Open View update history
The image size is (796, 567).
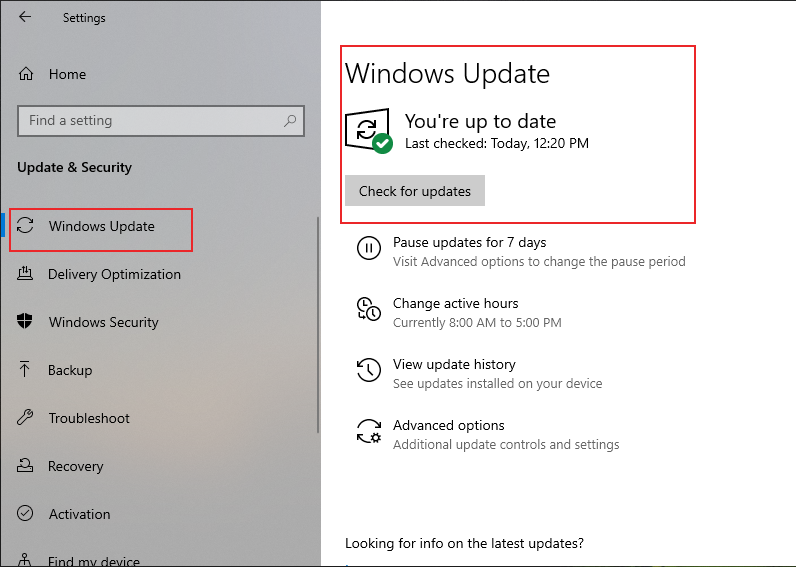(454, 364)
